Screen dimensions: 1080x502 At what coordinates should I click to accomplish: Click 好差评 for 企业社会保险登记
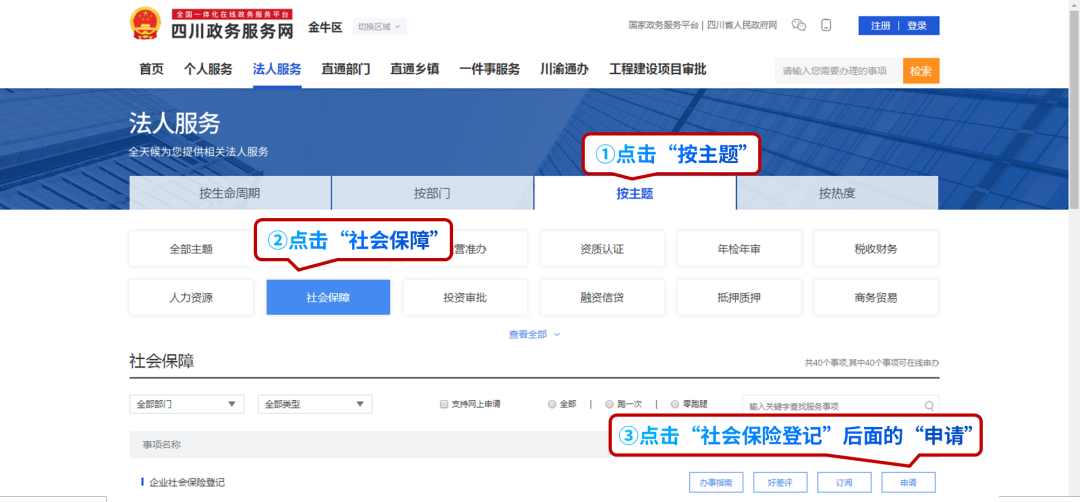coord(780,483)
